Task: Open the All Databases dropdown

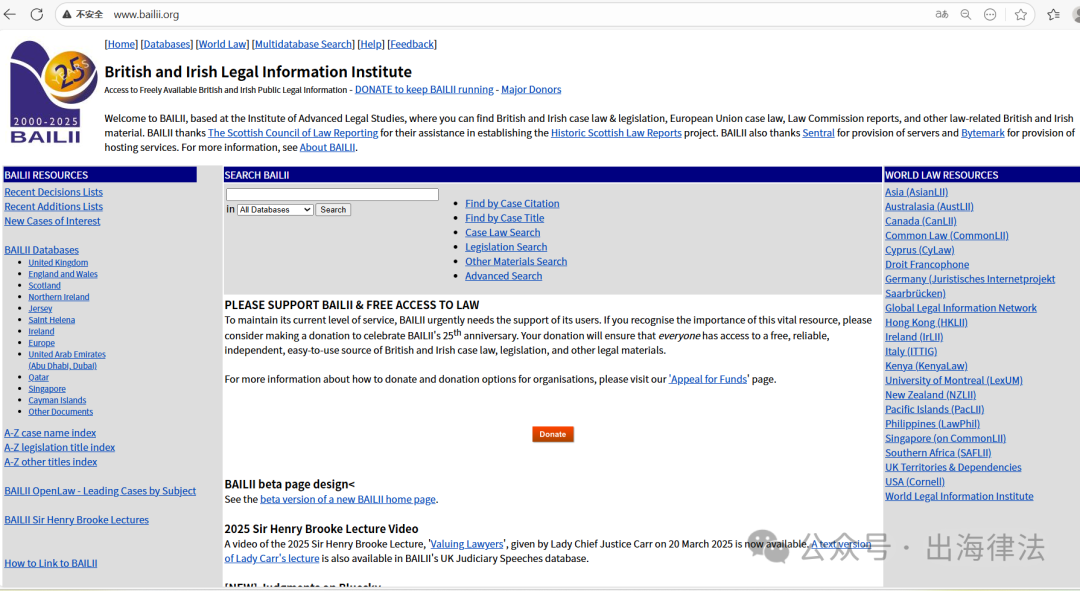Action: click(275, 209)
